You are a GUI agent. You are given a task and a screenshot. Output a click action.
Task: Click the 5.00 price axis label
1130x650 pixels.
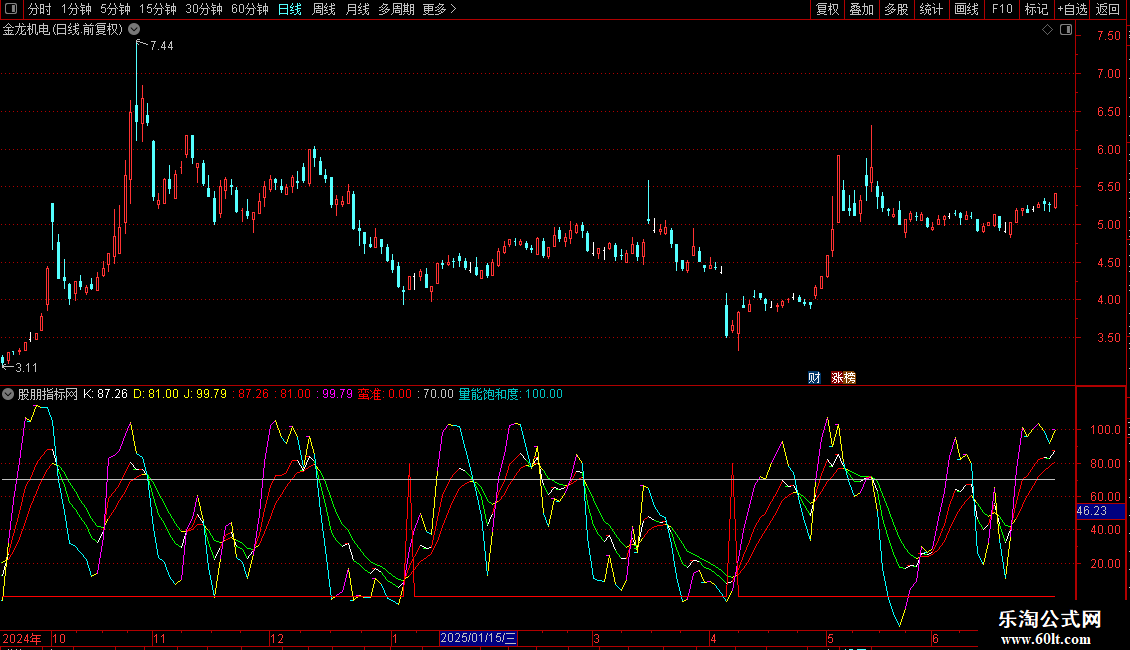coord(1108,225)
